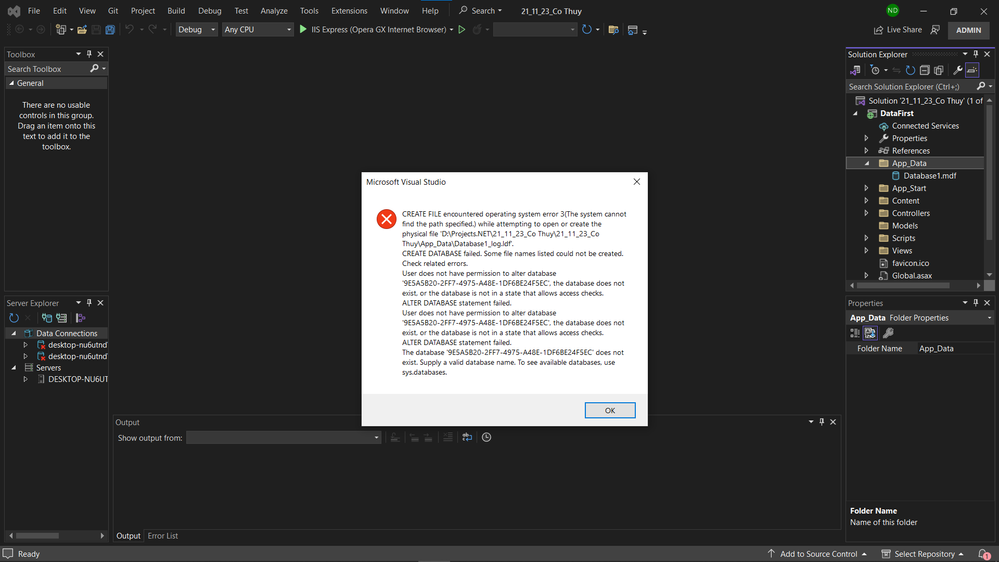Viewport: 999px width, 562px height.
Task: Toggle Preview Selected Items in Solution Explorer
Action: point(972,70)
